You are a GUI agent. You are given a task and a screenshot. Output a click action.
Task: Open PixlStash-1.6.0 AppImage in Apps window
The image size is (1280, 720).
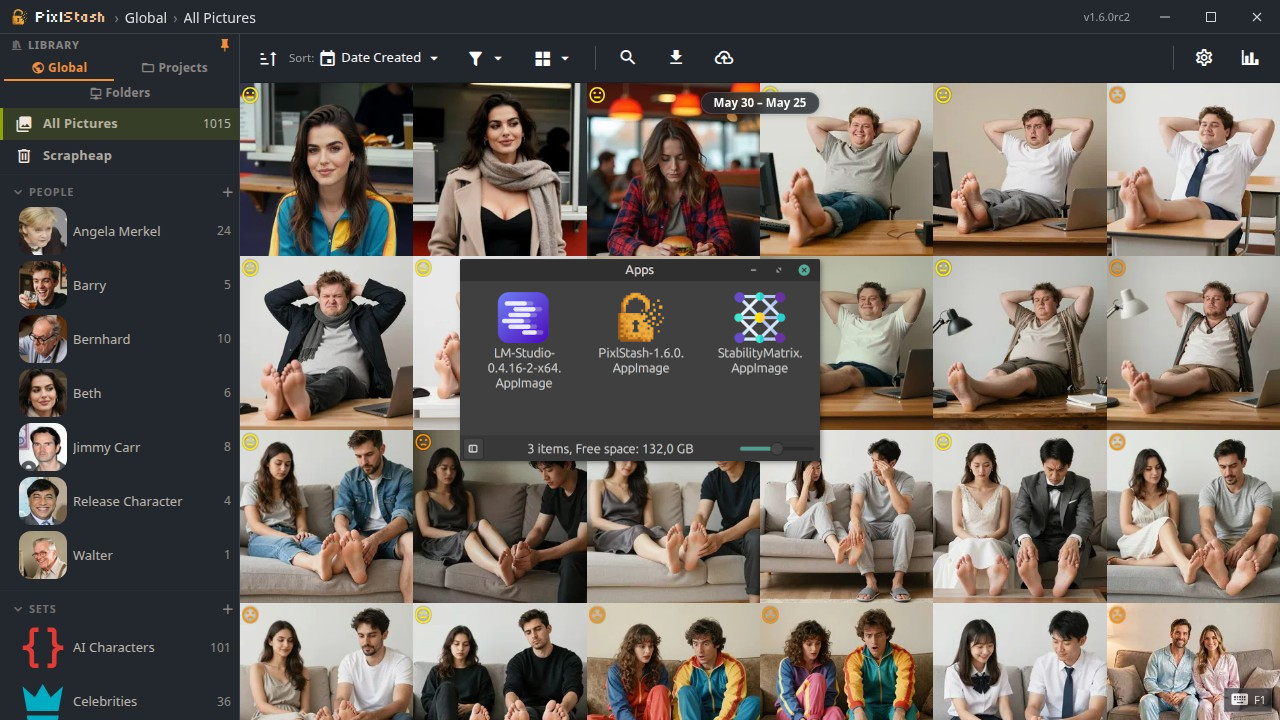(641, 333)
